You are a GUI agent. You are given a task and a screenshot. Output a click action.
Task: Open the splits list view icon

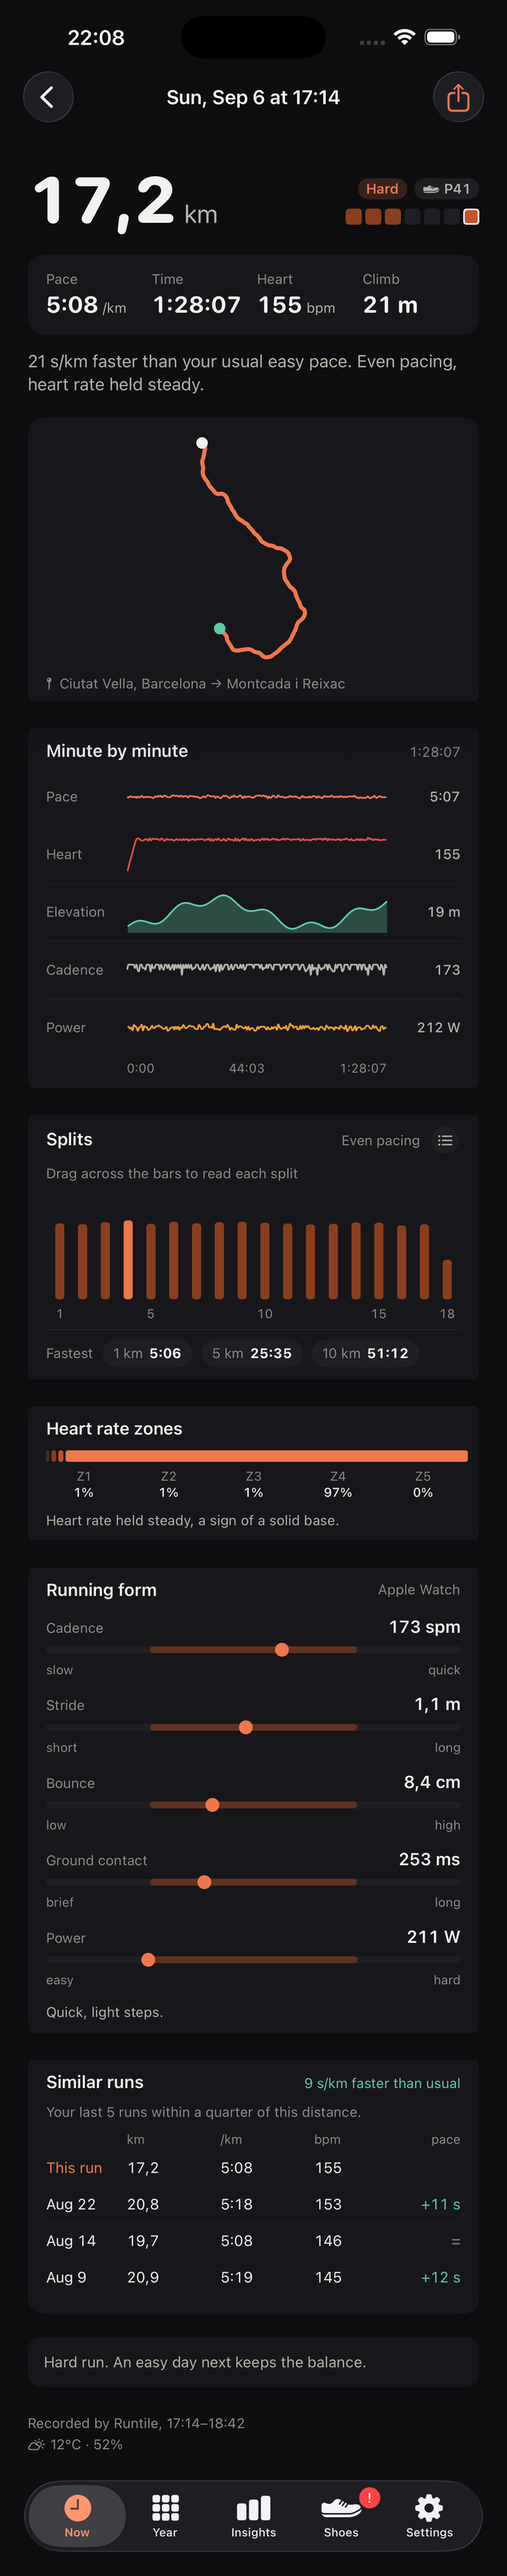point(445,1140)
